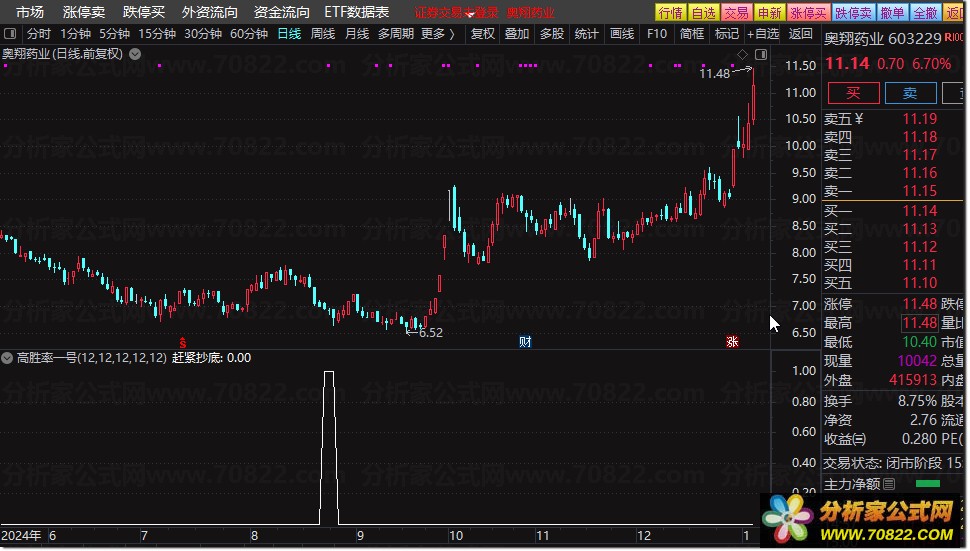970x551 pixels.
Task: Click the diamond icon atop chart
Action: coord(742,54)
